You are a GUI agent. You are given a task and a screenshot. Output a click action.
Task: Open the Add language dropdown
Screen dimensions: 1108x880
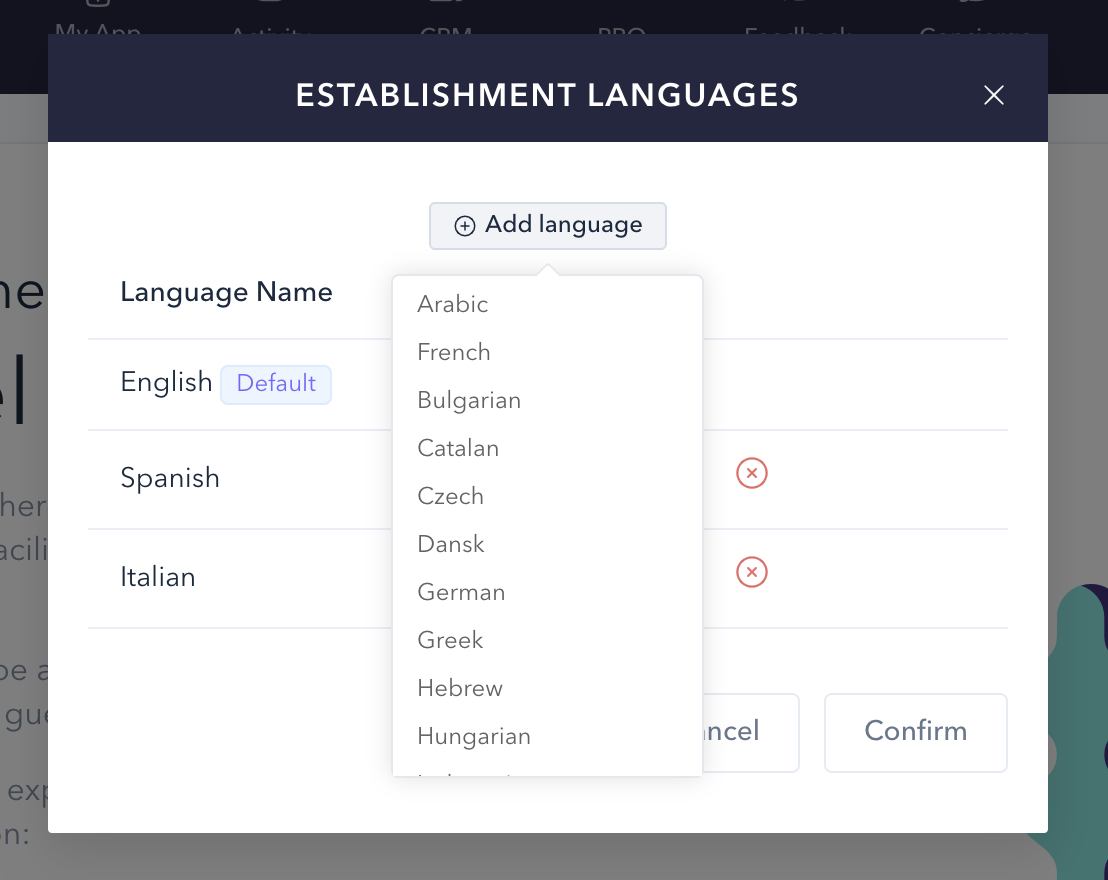(x=548, y=225)
